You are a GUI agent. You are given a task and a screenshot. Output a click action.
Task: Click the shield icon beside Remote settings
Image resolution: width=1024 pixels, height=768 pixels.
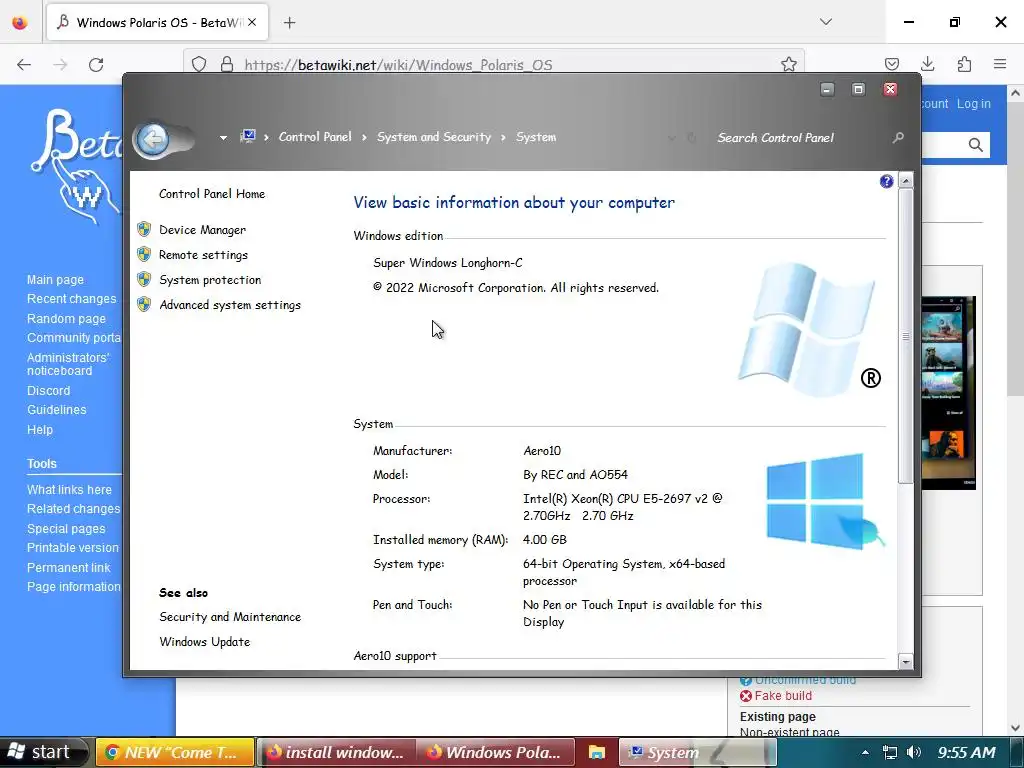(144, 254)
